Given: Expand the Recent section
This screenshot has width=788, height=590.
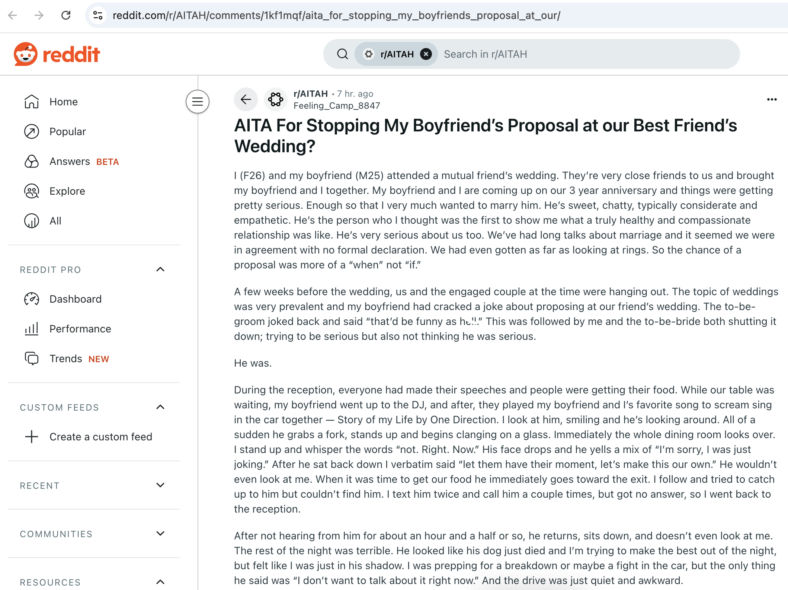Looking at the screenshot, I should click(x=160, y=485).
